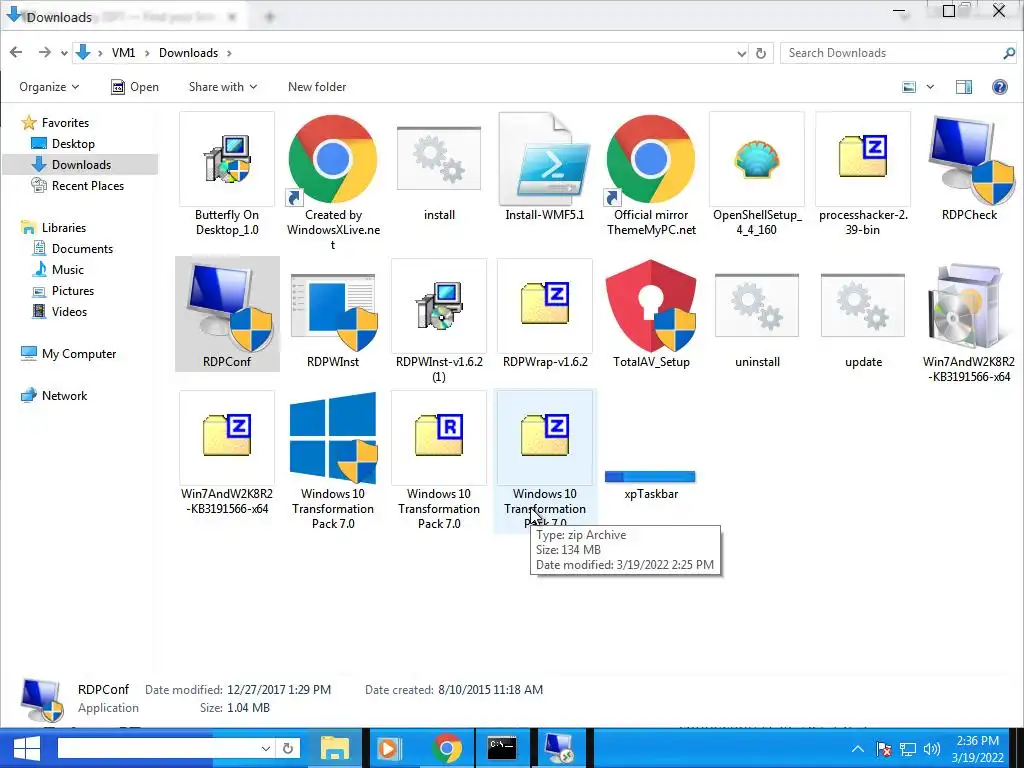Select the Butterfly On Desktop_1.0 installer icon
The height and width of the screenshot is (768, 1024).
(227, 159)
